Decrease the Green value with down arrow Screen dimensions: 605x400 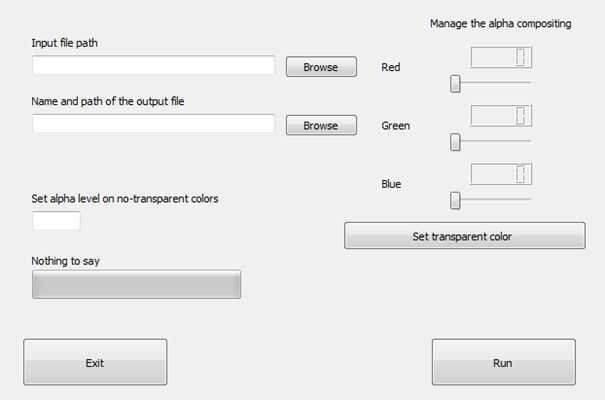click(521, 121)
